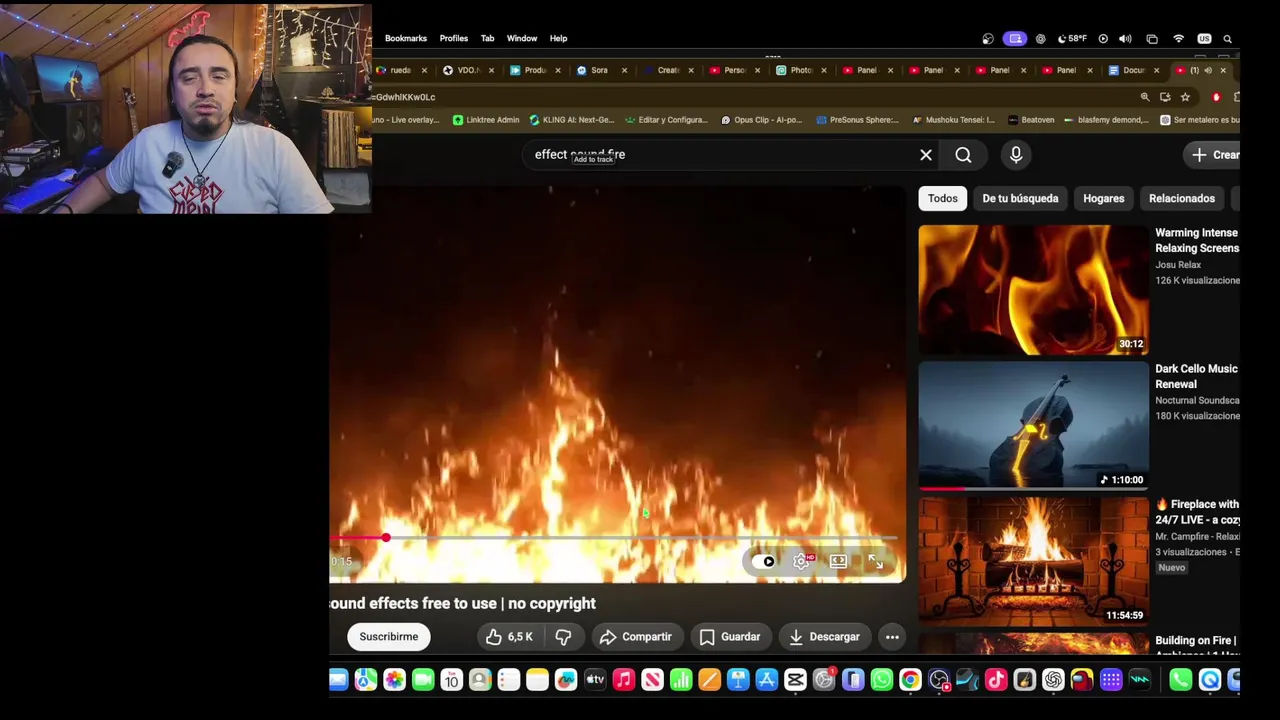Viewport: 1280px width, 720px height.
Task: Enter fullscreen on the video player
Action: pos(875,561)
